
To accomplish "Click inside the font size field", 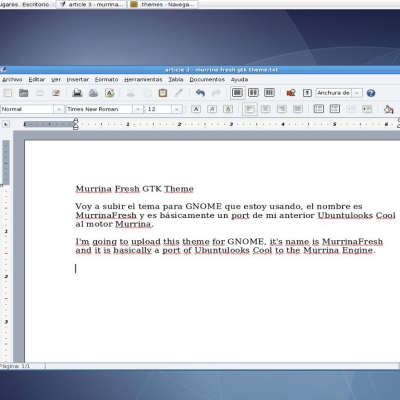I will [x=158, y=109].
